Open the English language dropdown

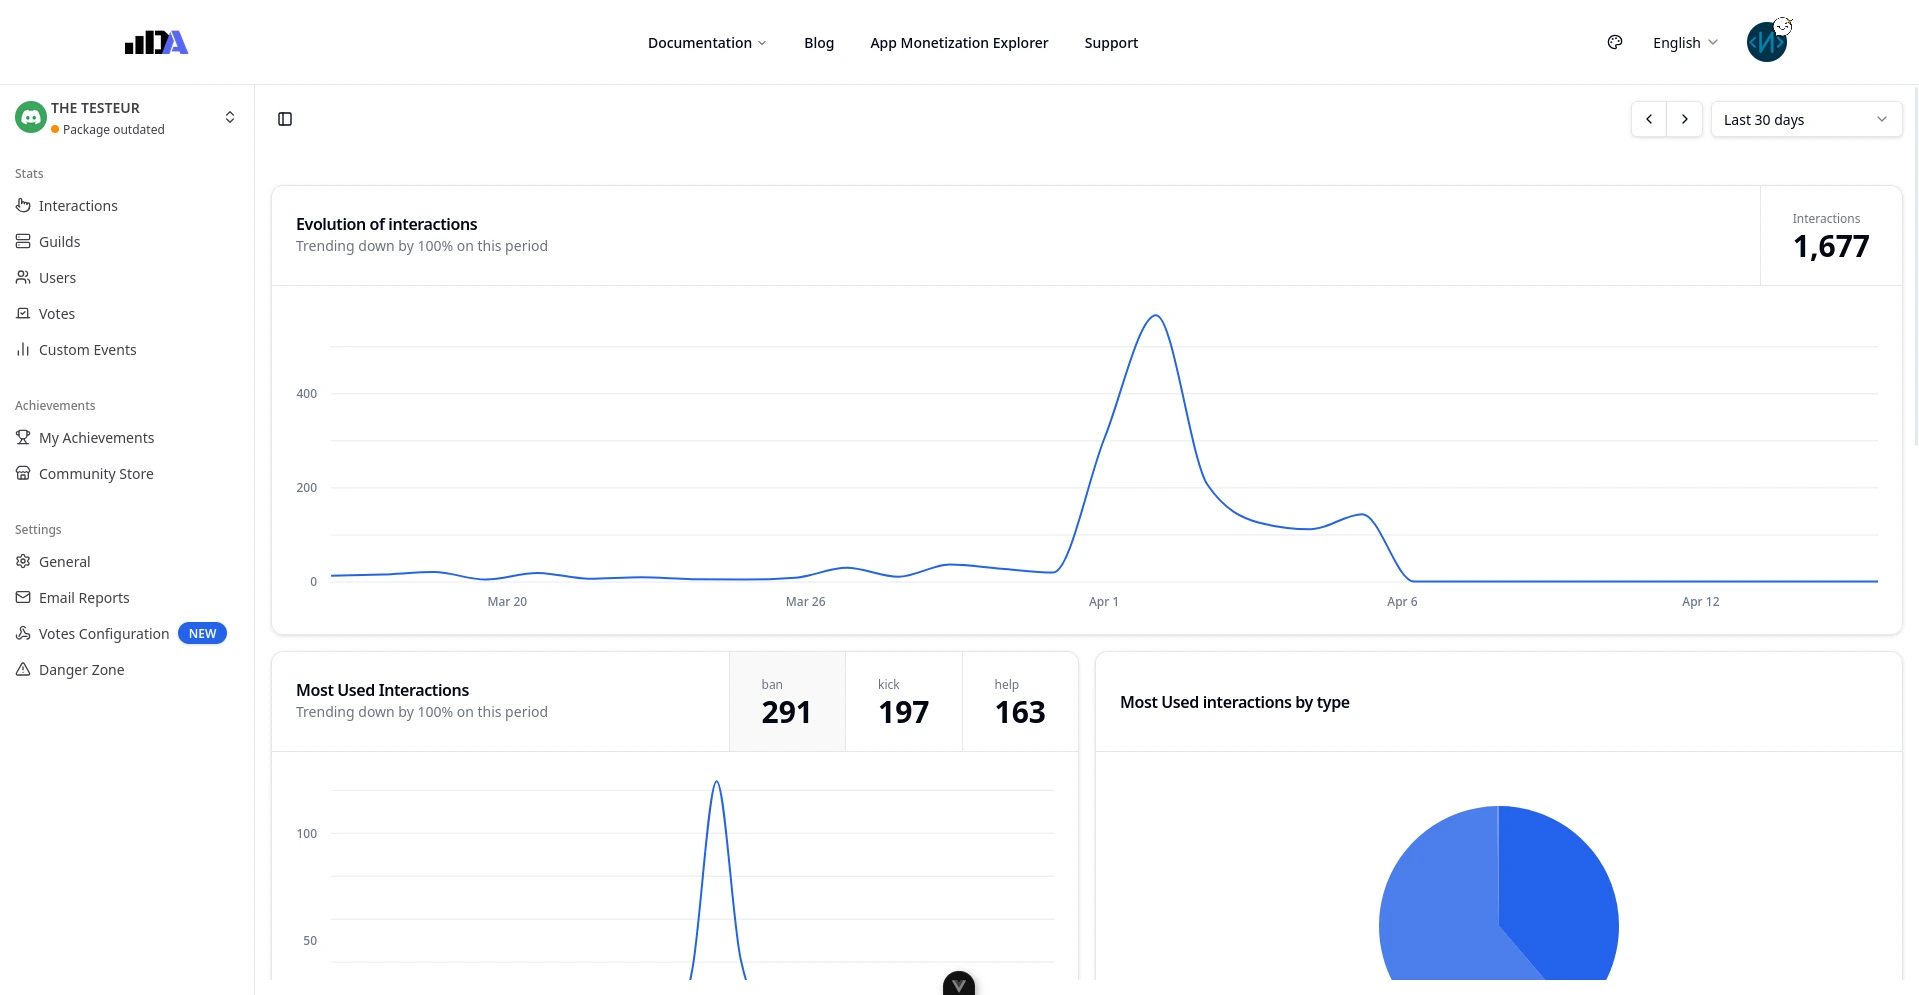click(1684, 42)
